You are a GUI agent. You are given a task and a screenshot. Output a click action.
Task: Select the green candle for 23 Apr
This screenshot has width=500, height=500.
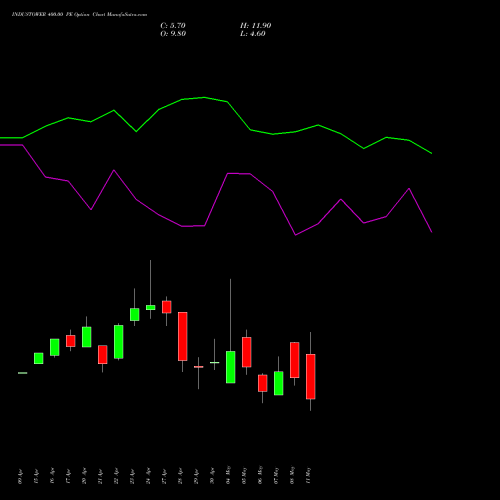135,314
